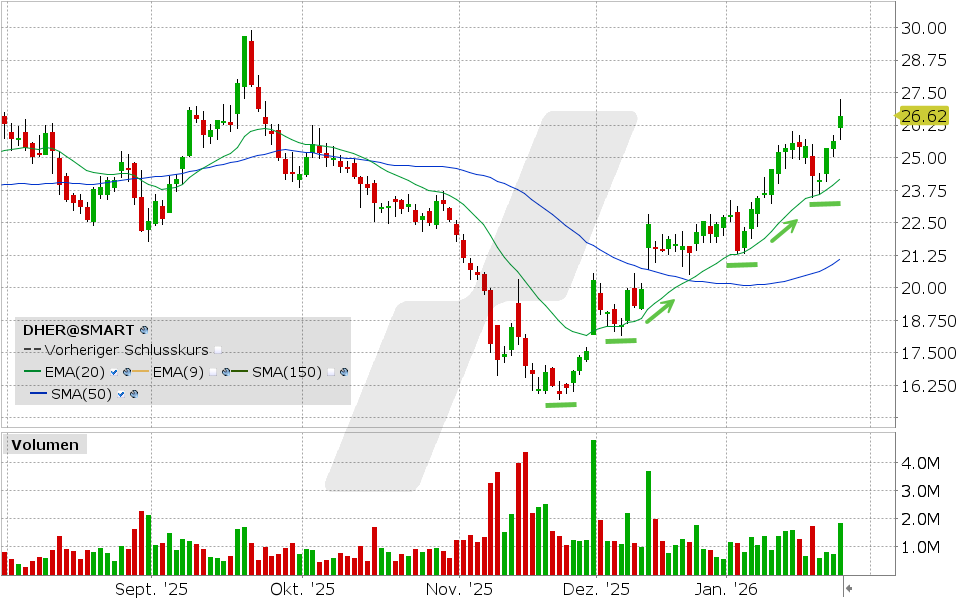
Task: Enable the SMA(150) indicator checkbox
Action: pos(329,372)
